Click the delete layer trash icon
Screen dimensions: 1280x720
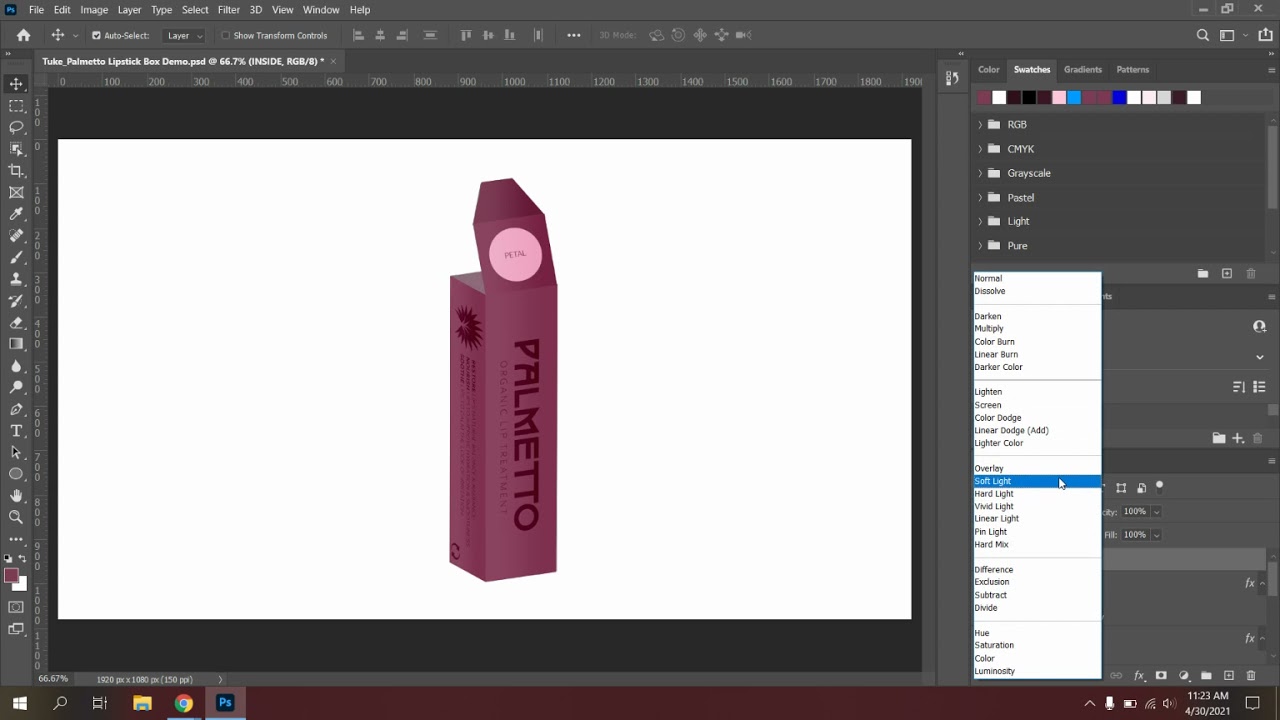[1251, 676]
